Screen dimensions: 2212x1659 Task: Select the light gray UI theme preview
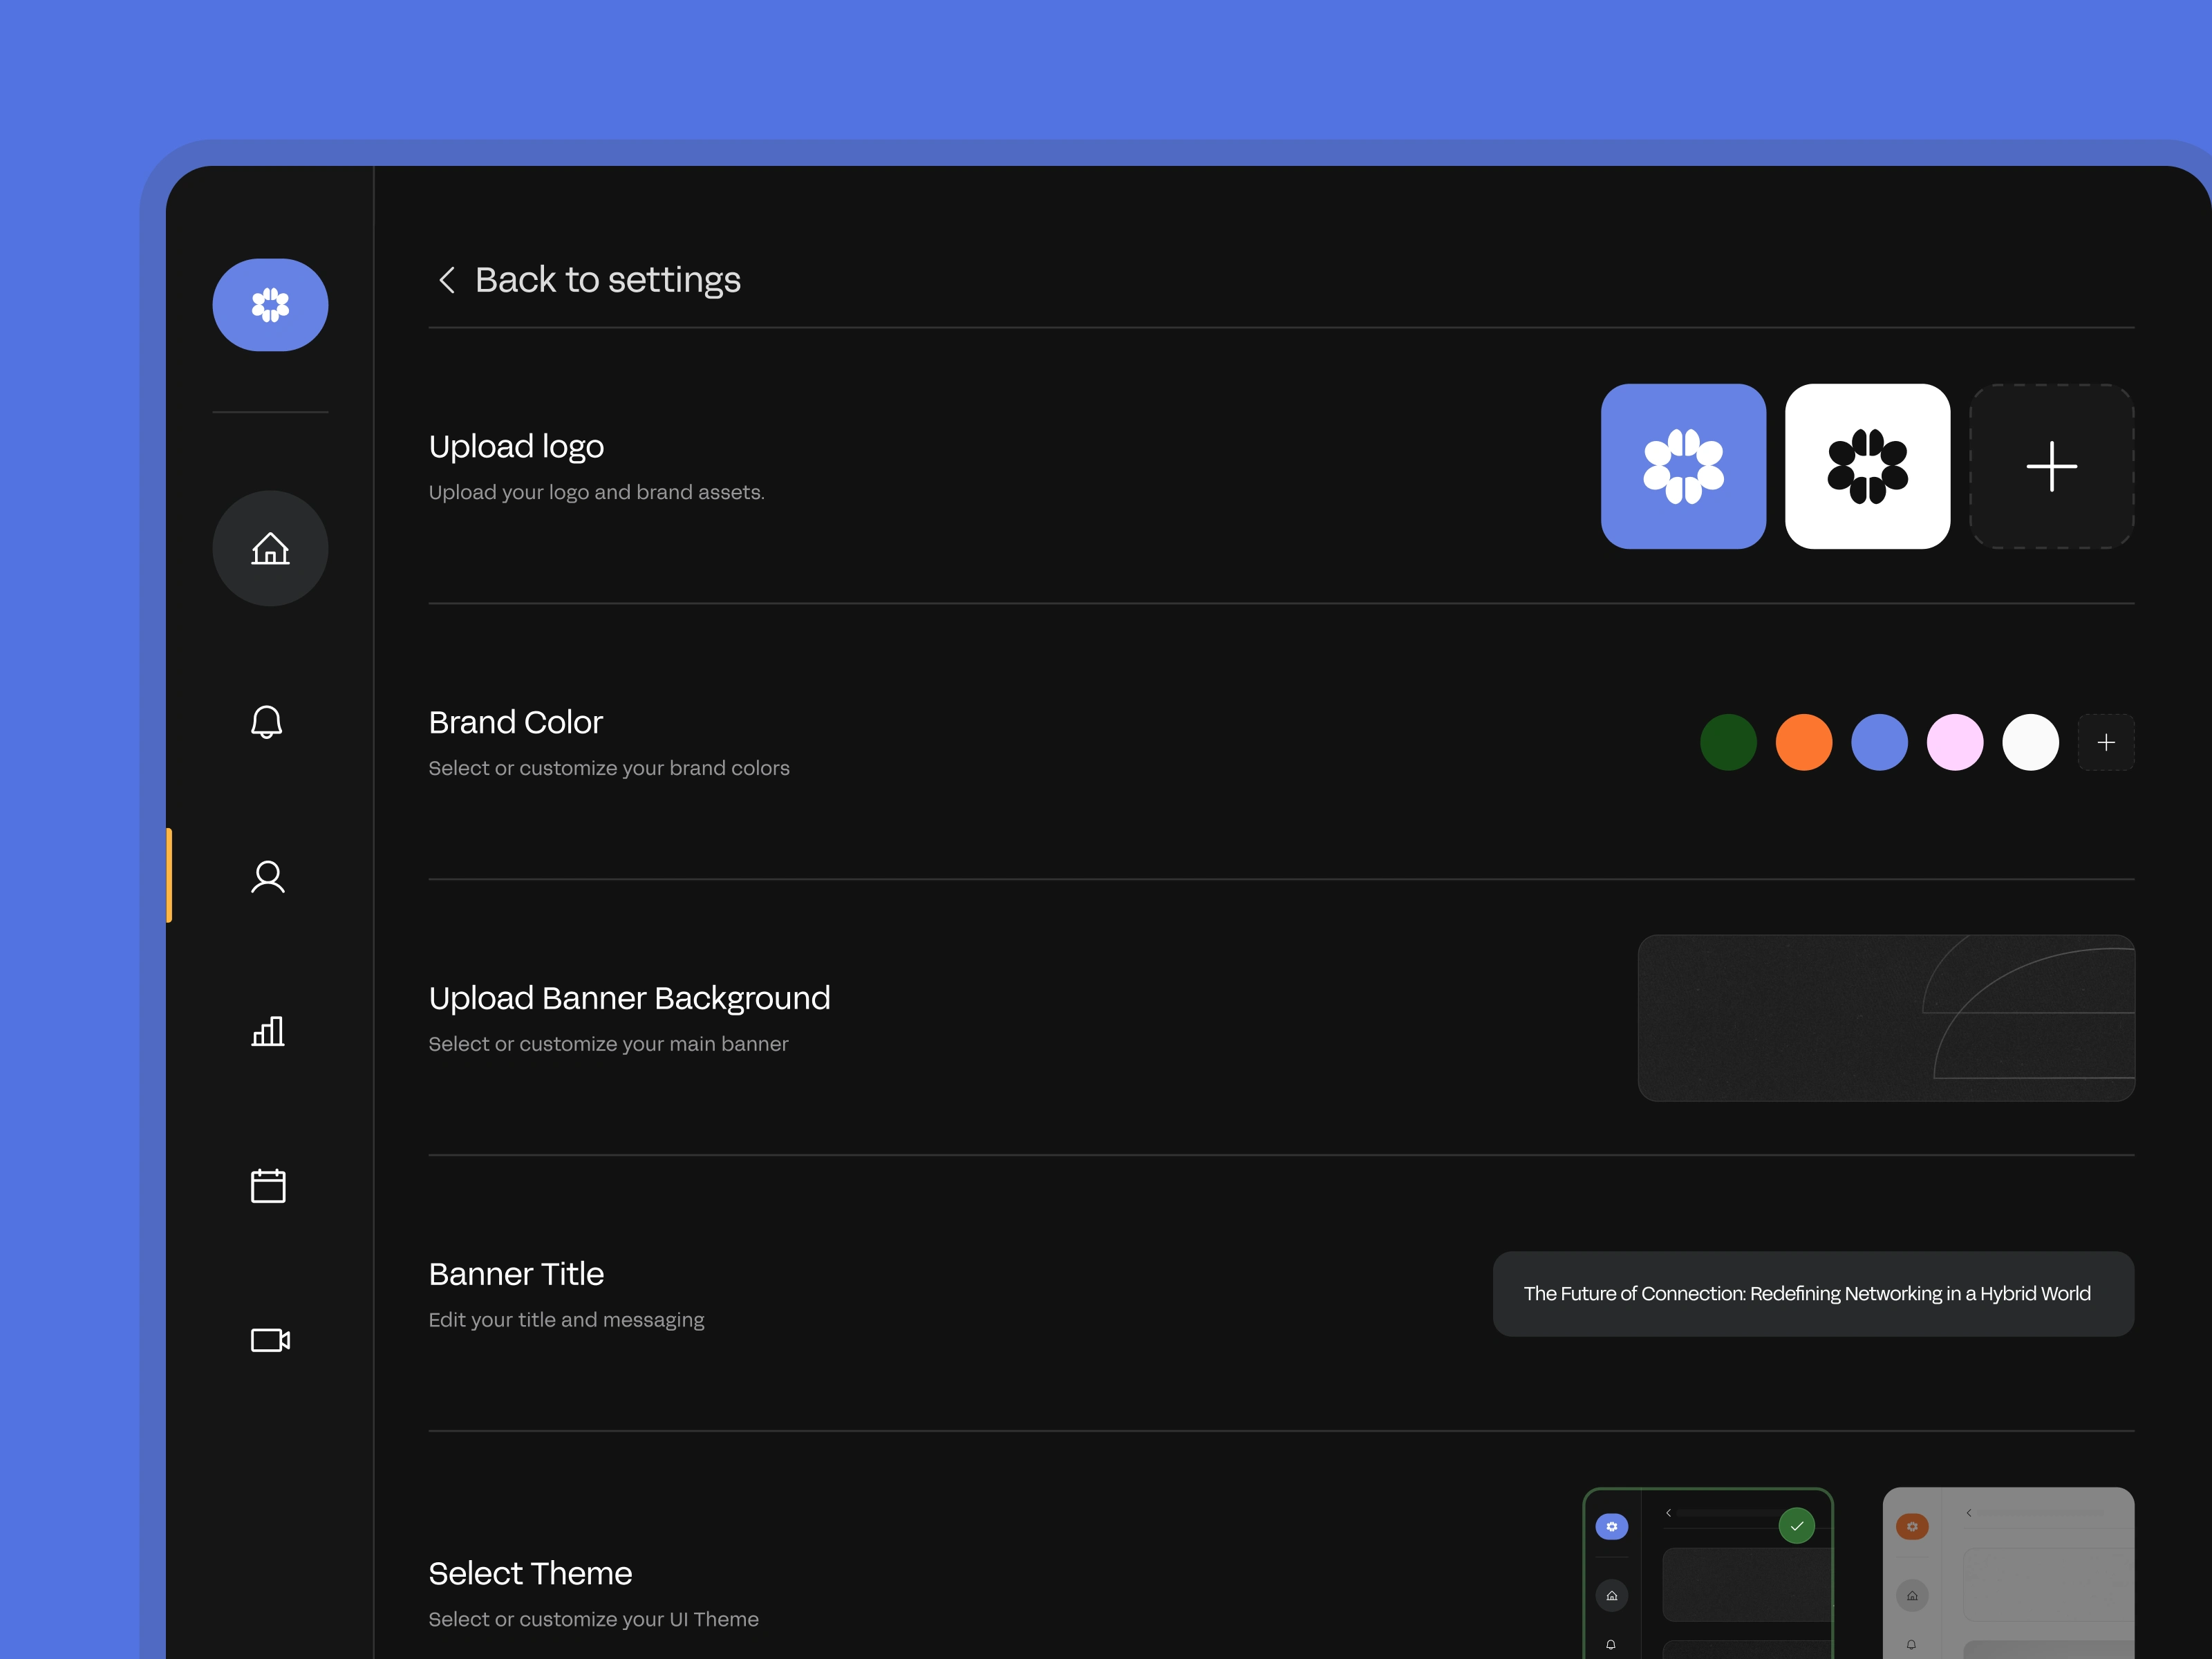(2009, 1573)
